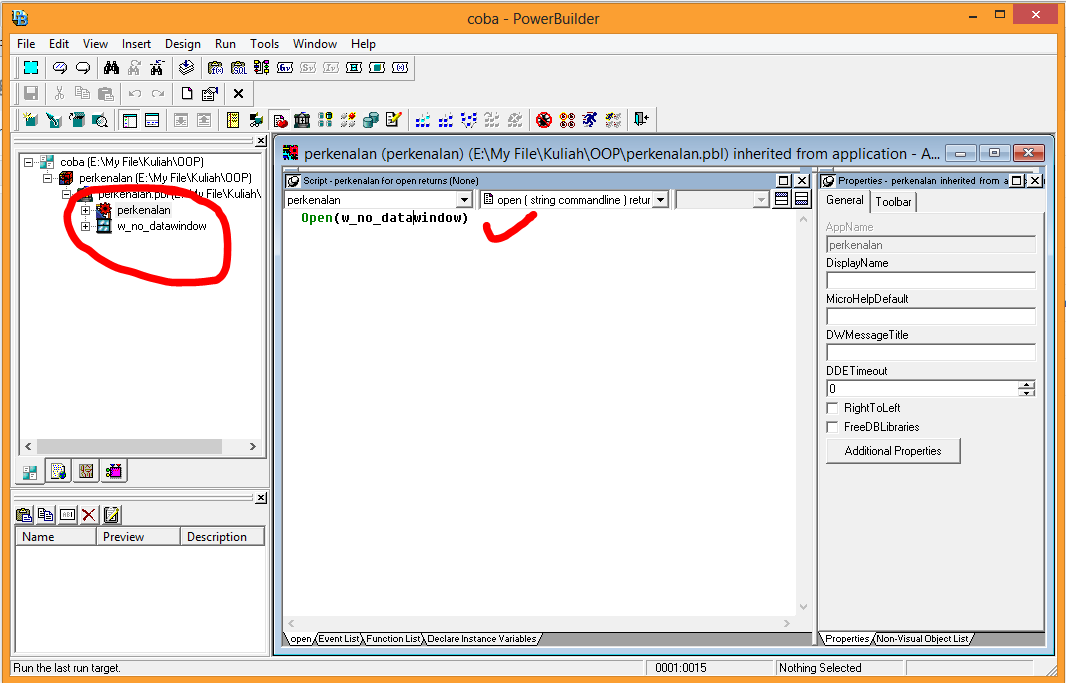Image resolution: width=1066 pixels, height=683 pixels.
Task: Click the cyan Select All toolbar icon
Action: (31, 67)
